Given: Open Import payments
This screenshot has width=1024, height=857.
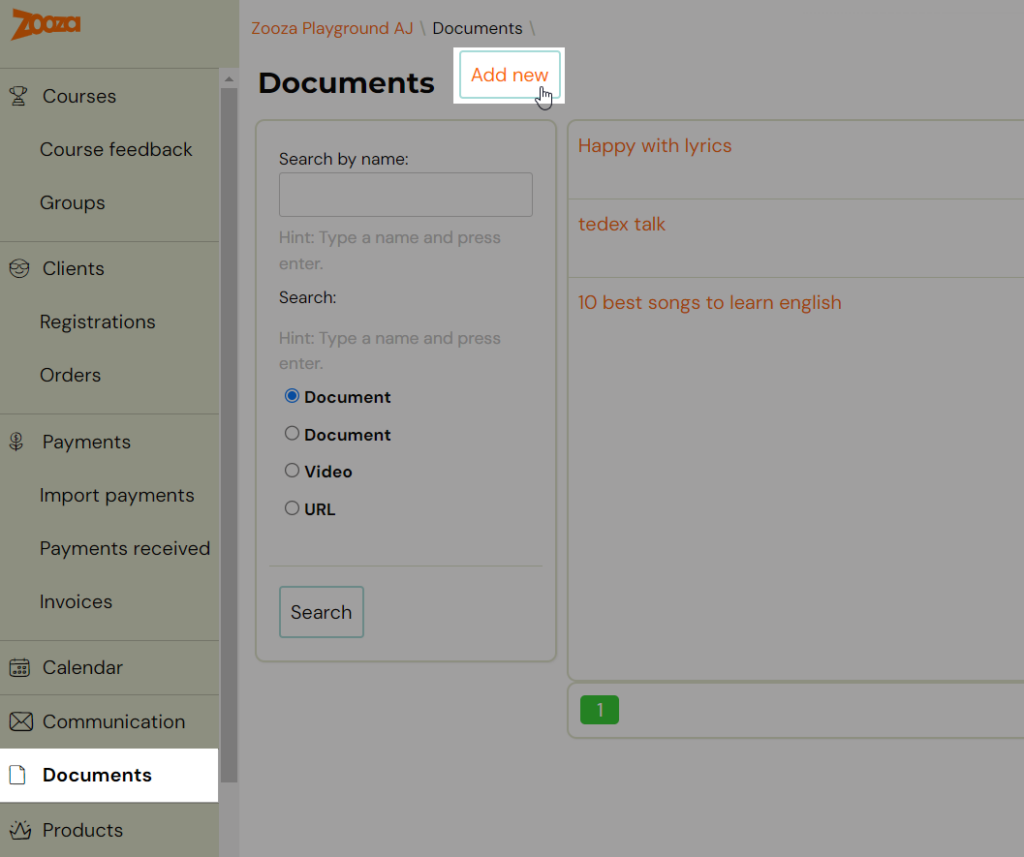Looking at the screenshot, I should click(117, 496).
